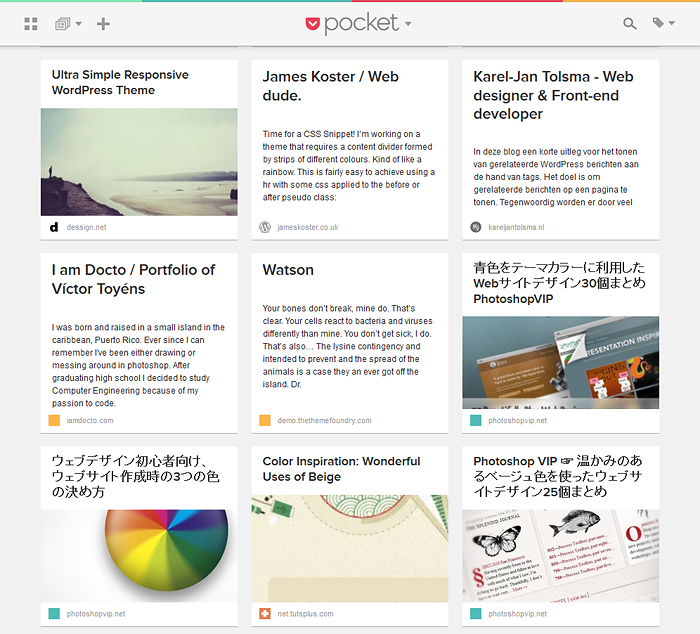
Task: Click the James Koster CSS snippet excerpt
Action: pyautogui.click(x=349, y=166)
